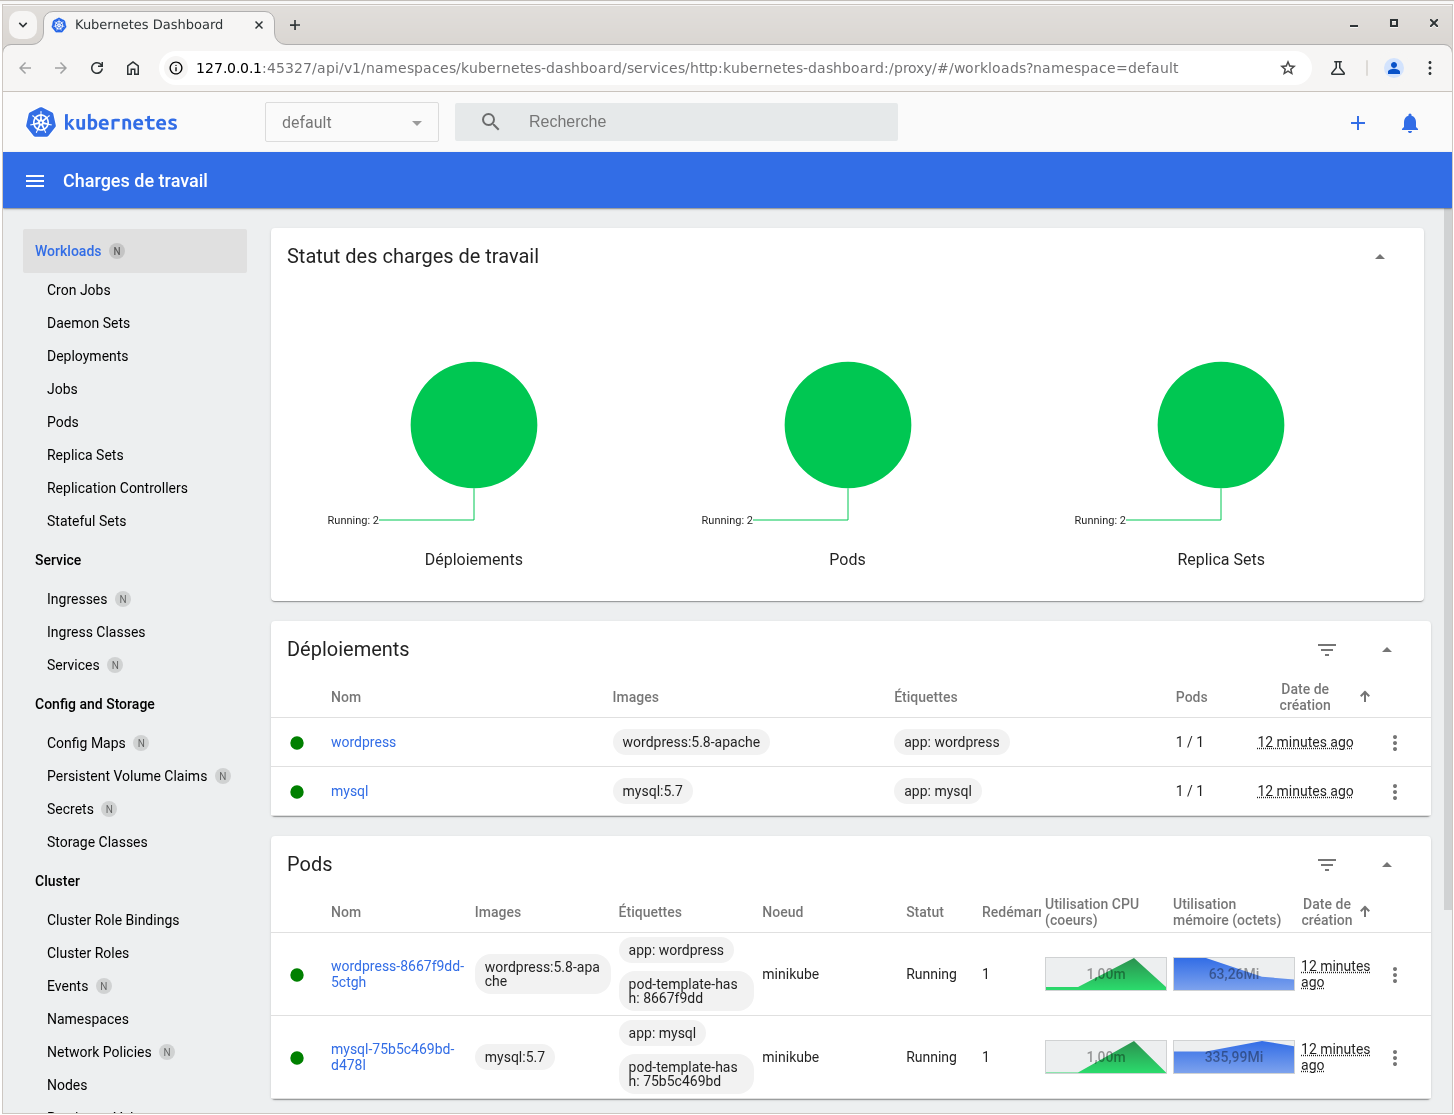
Task: Open actions menu for wordpress deployment
Action: (1395, 742)
